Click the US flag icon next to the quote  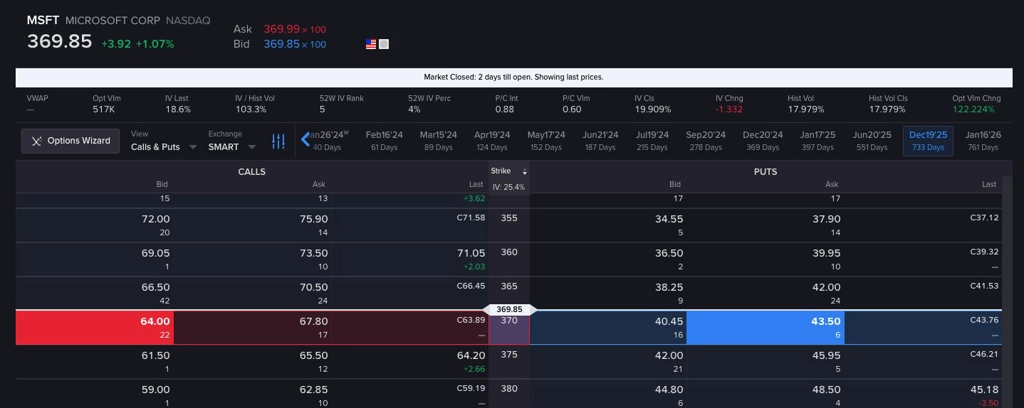point(371,44)
